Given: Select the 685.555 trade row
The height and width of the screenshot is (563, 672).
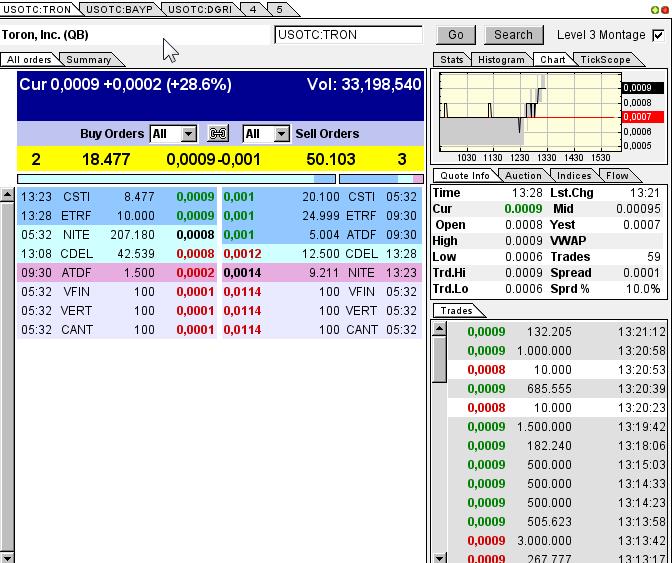Looking at the screenshot, I should [x=557, y=389].
